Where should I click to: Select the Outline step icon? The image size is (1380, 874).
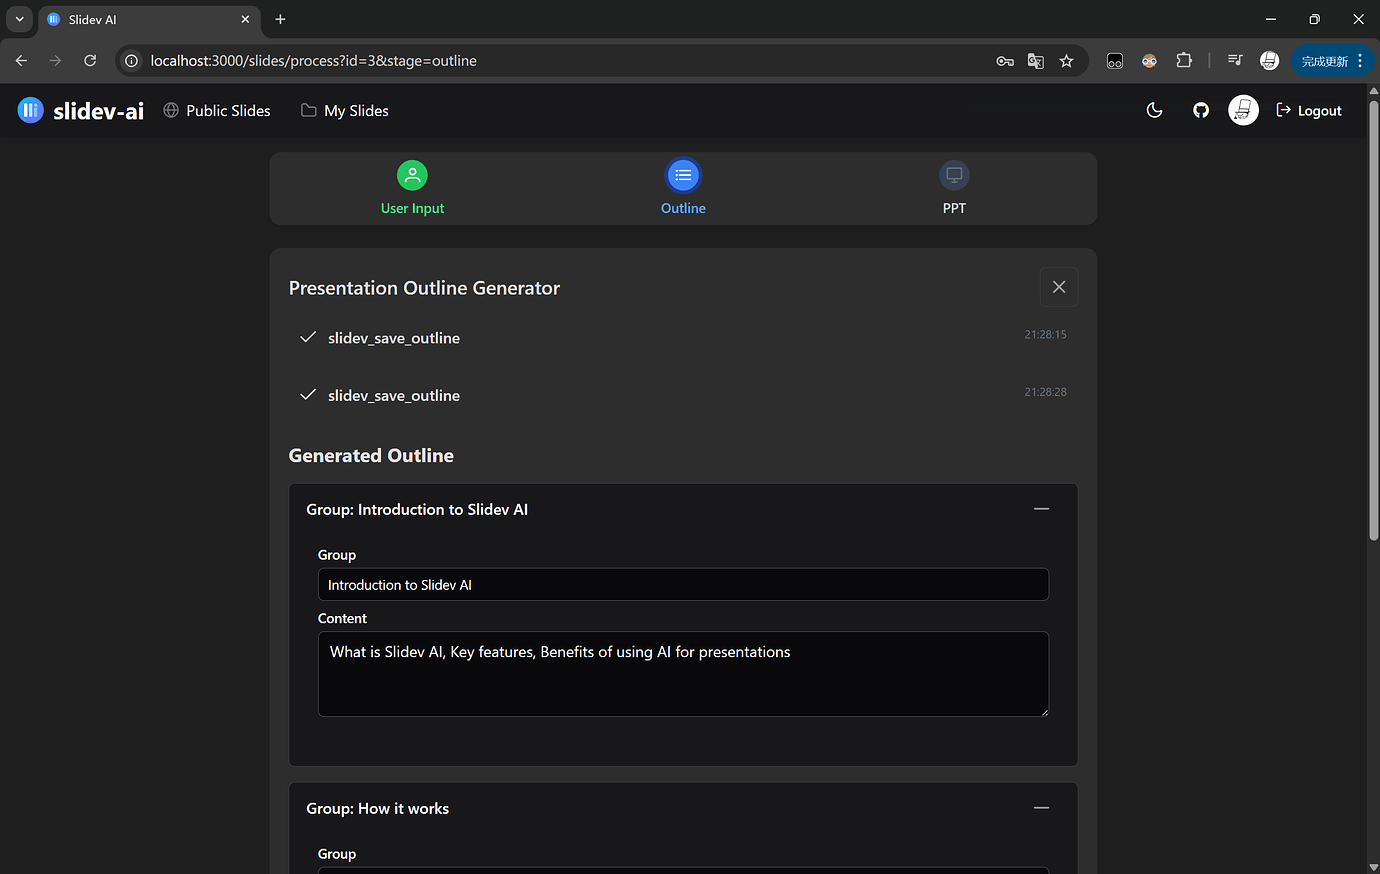(x=683, y=176)
